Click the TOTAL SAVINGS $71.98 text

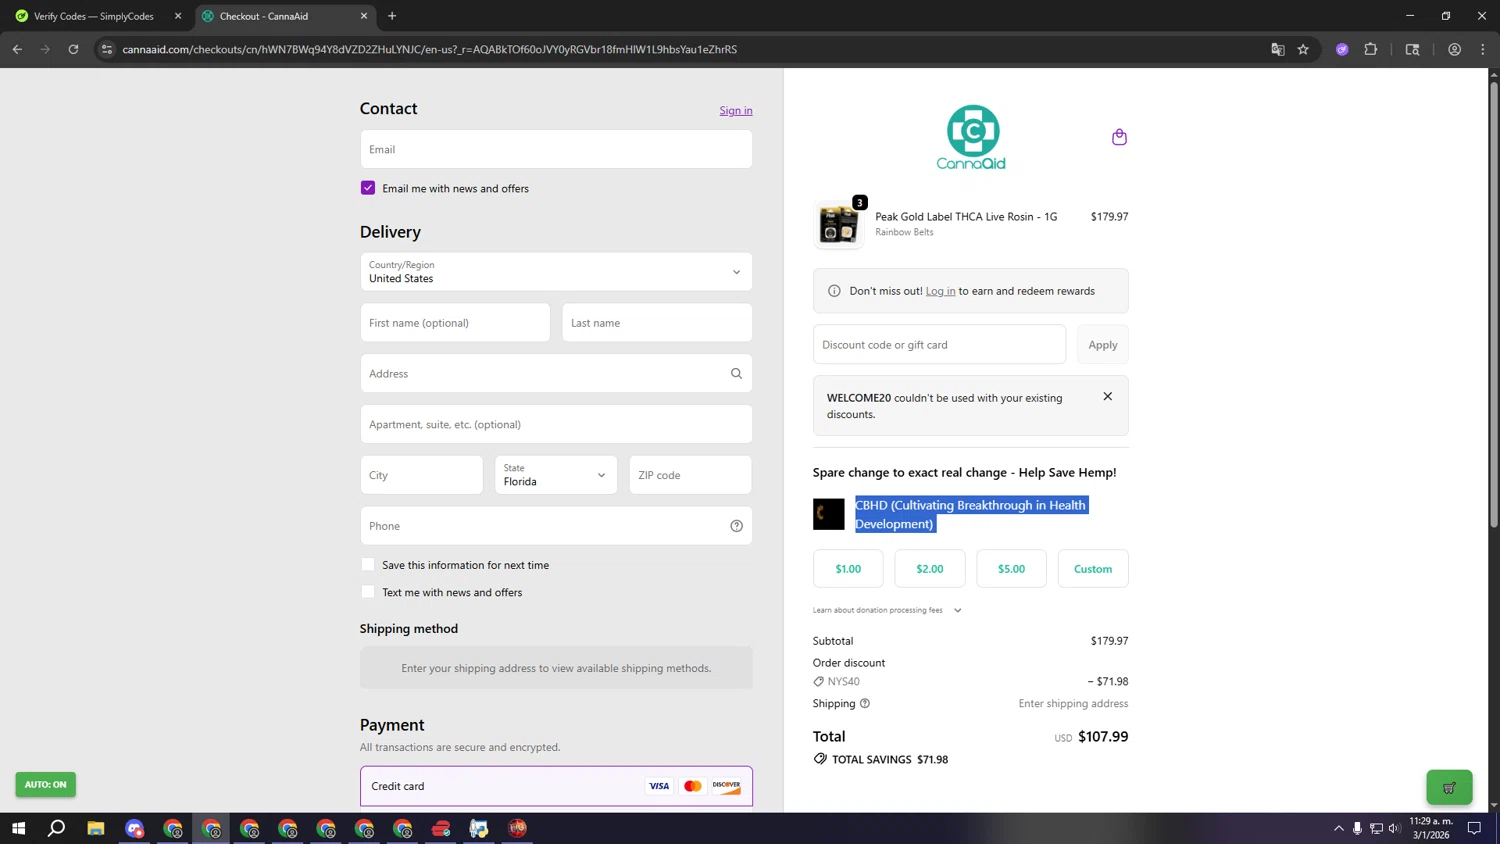[x=890, y=760]
